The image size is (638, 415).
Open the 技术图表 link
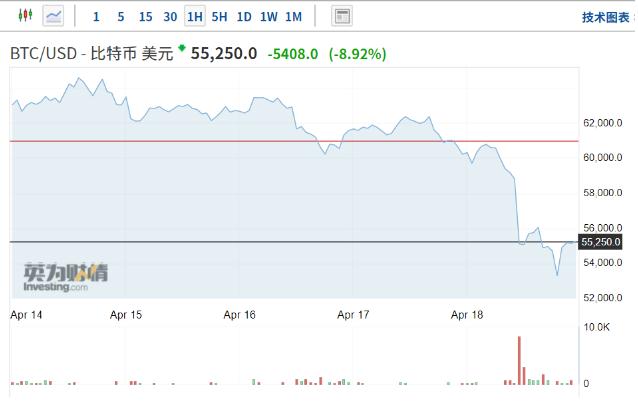pos(606,17)
